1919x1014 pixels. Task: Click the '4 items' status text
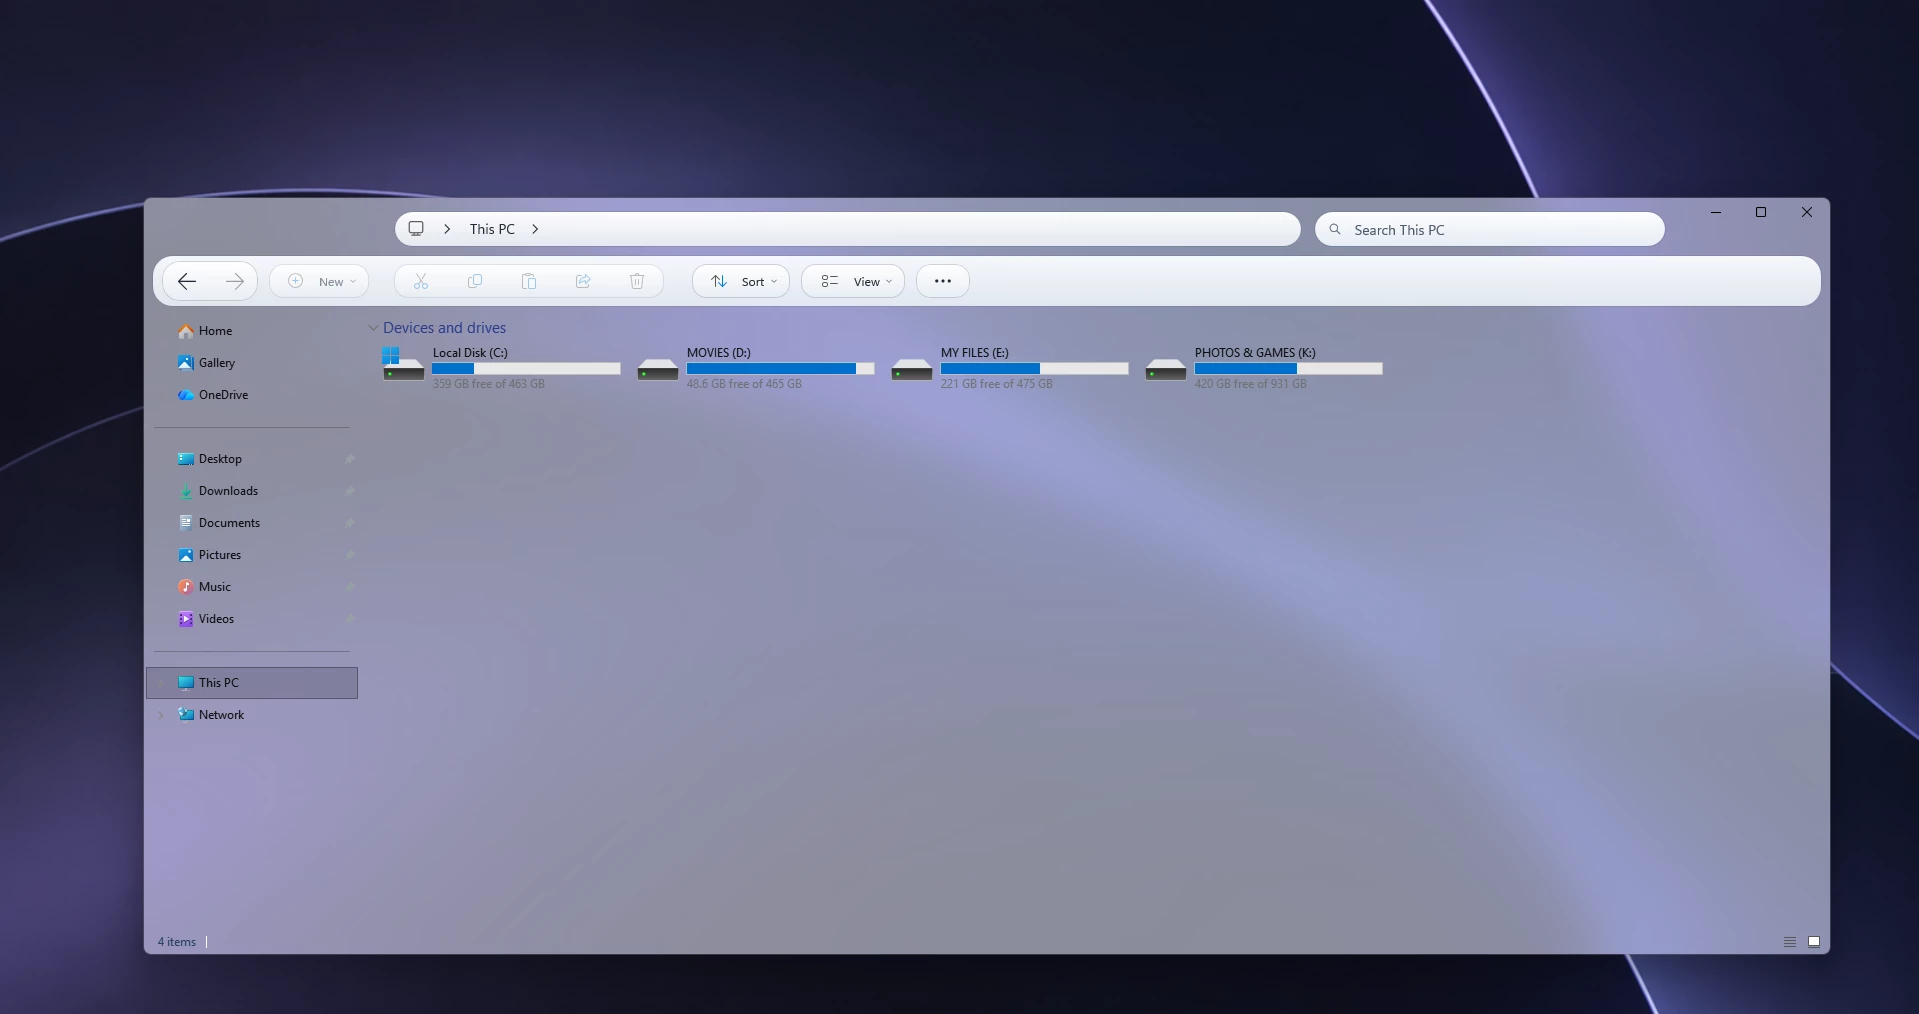point(177,942)
